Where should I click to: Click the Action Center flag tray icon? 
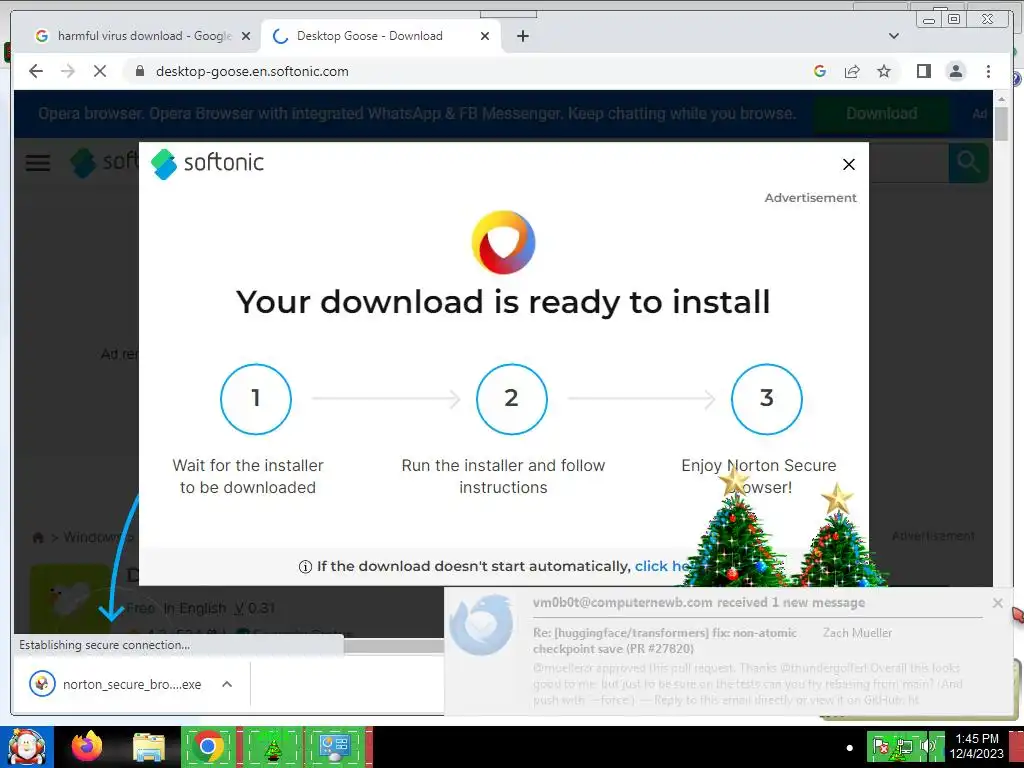(881, 746)
